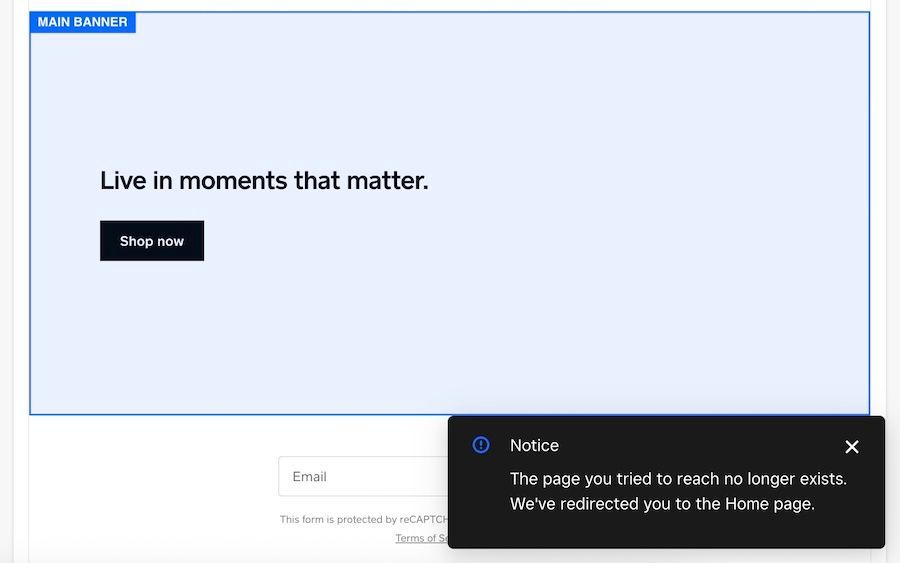Click the Shop now button

pyautogui.click(x=152, y=241)
